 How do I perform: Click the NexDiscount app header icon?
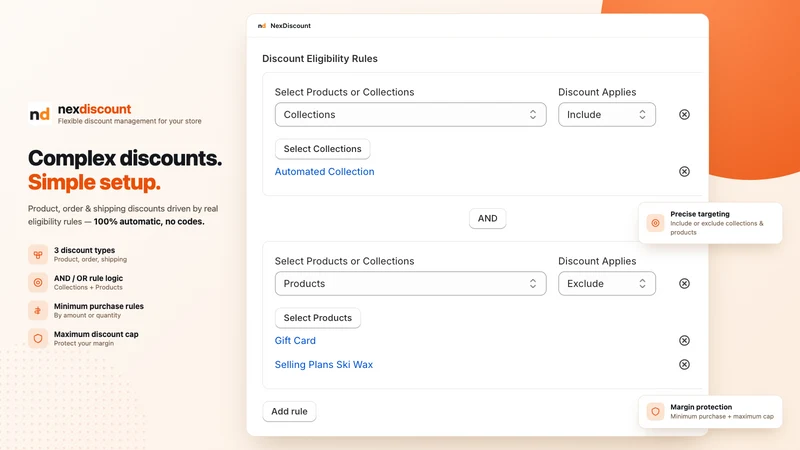coord(262,26)
